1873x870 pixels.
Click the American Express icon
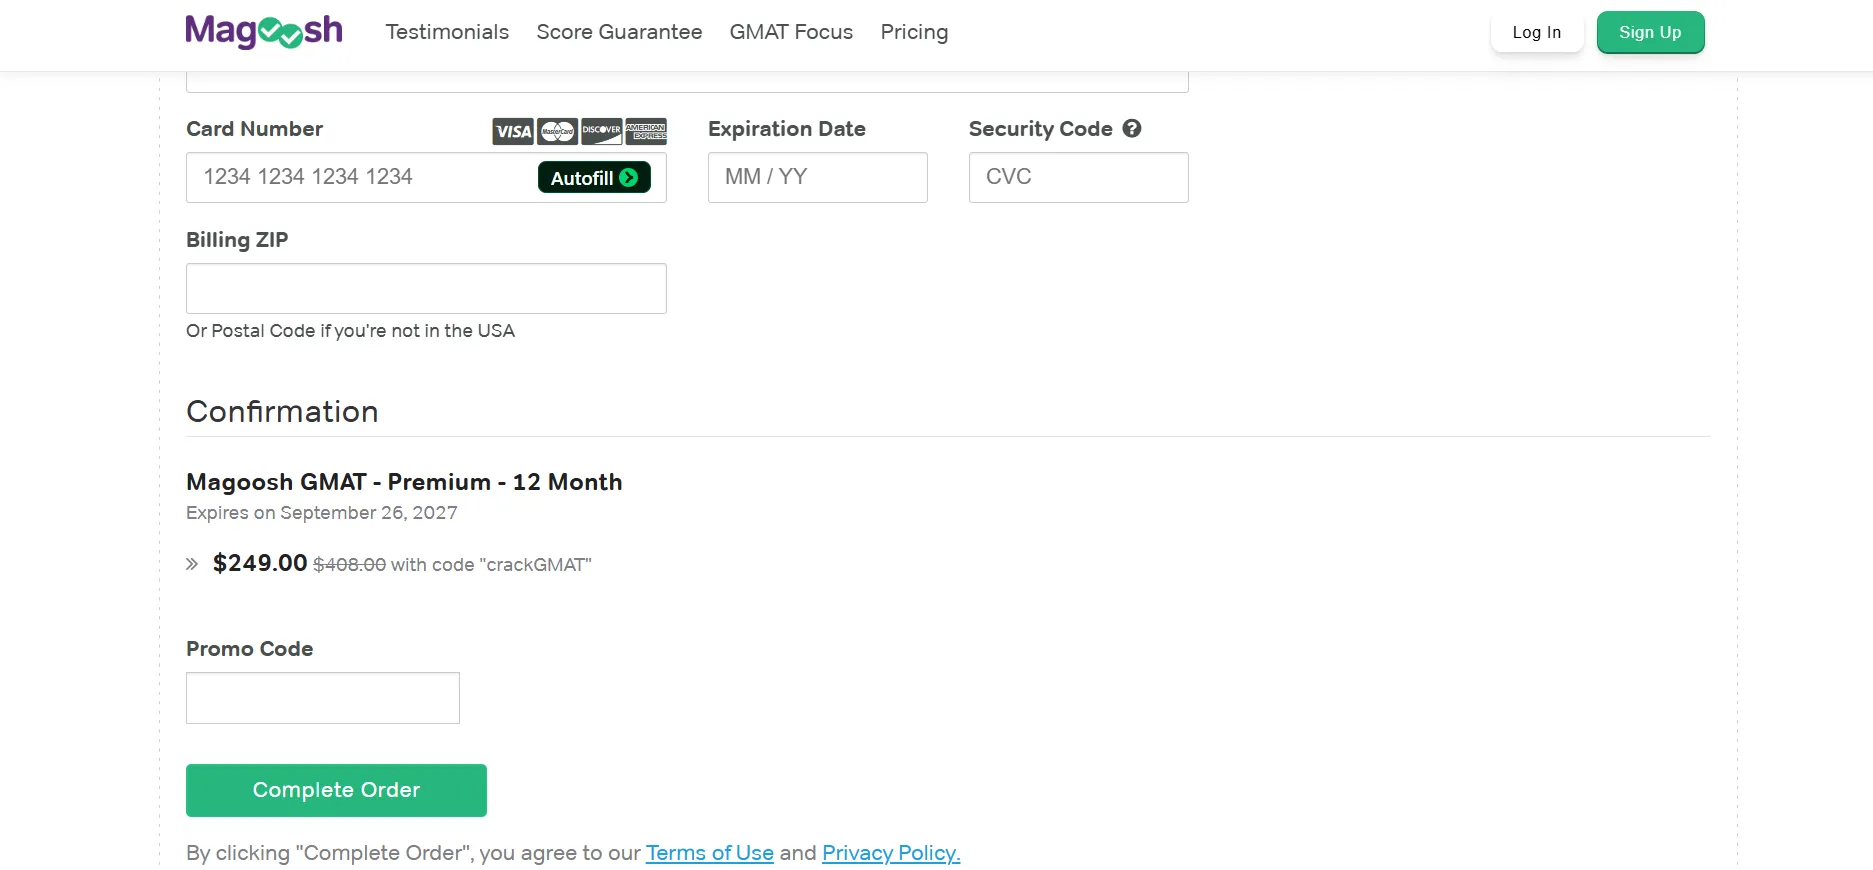646,131
